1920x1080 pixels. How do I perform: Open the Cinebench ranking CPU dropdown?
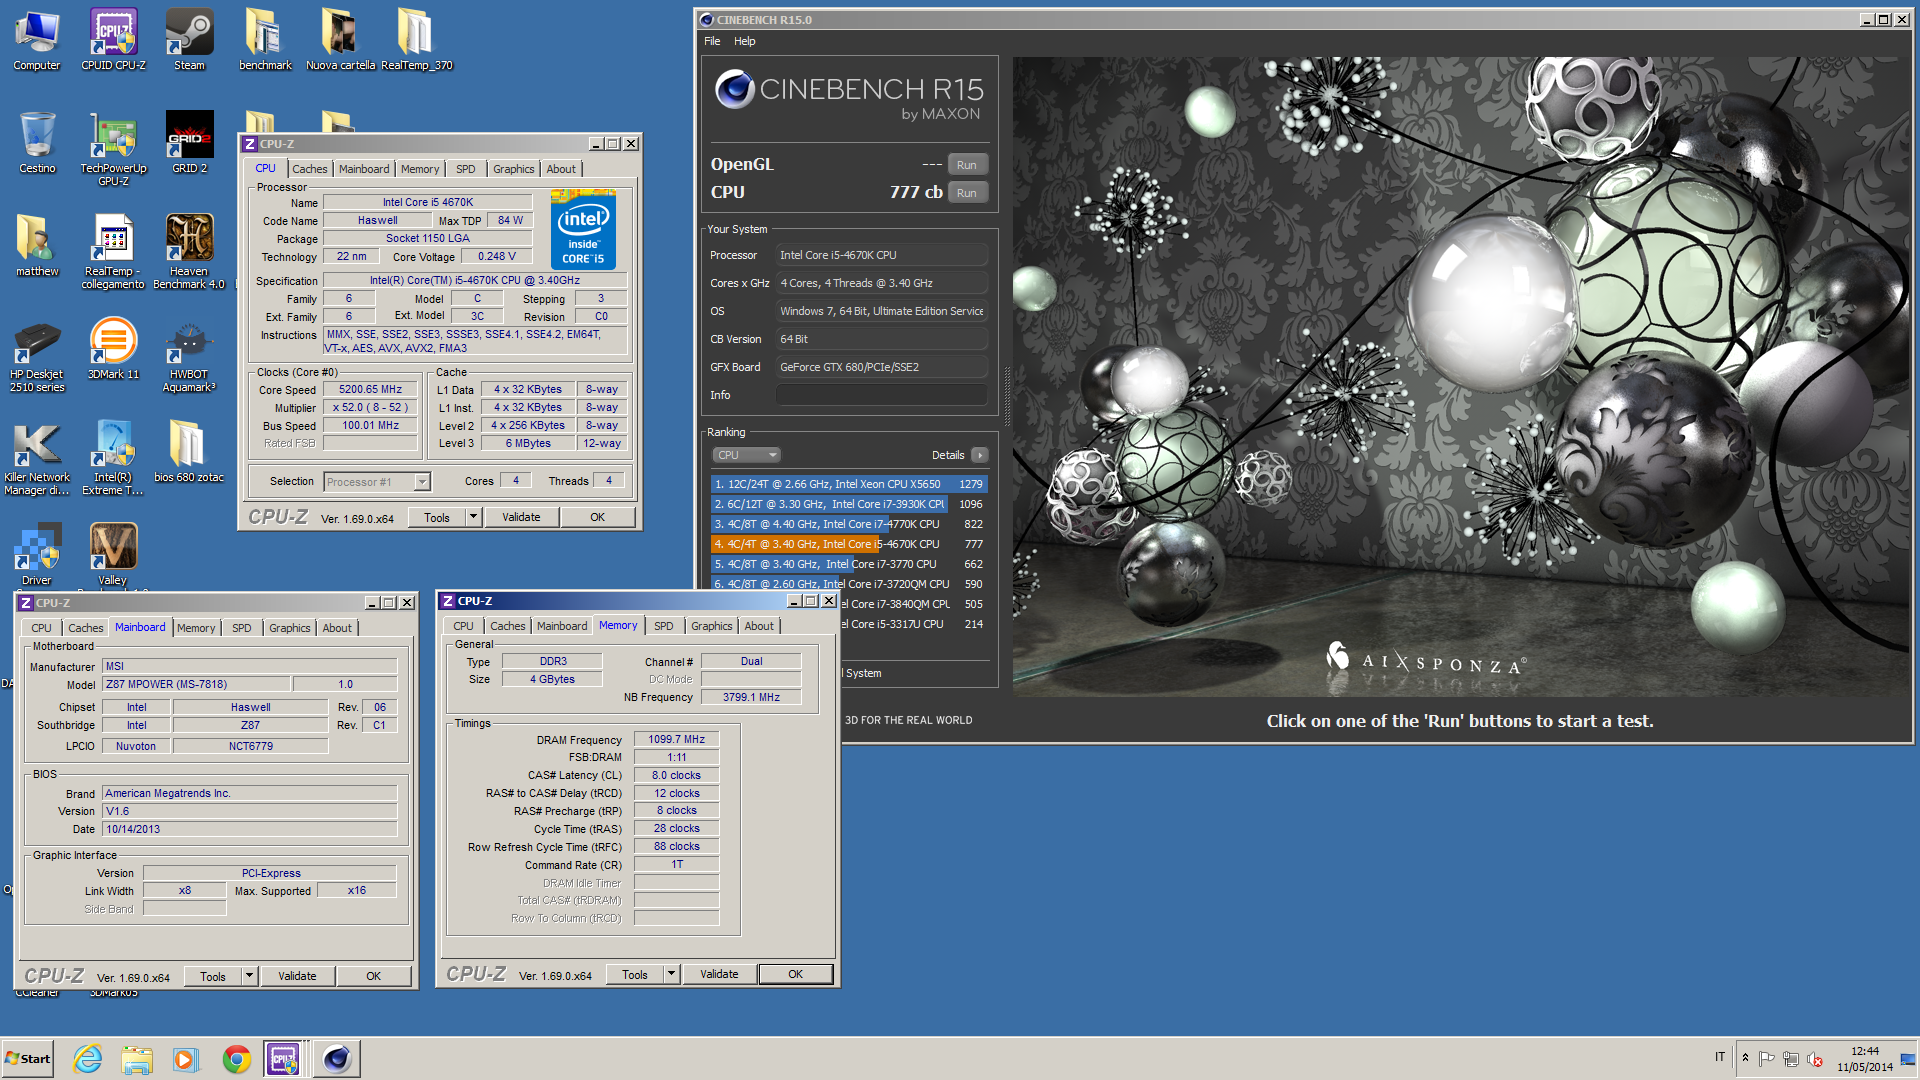[746, 455]
